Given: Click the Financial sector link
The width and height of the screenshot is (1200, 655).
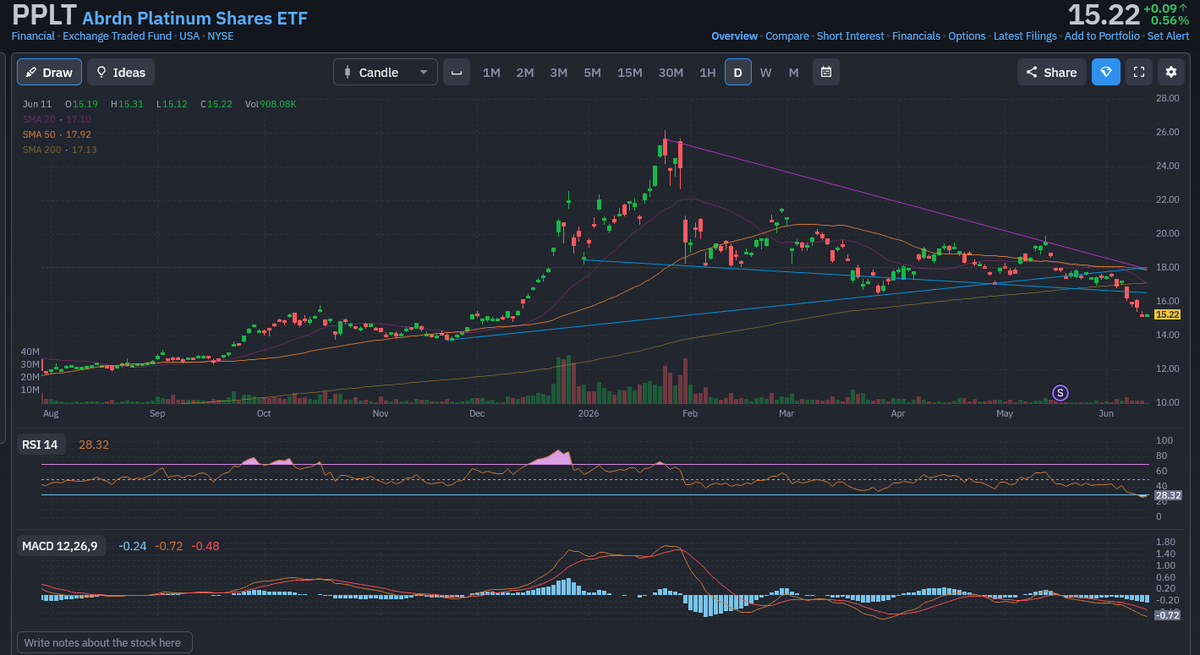Looking at the screenshot, I should 33,36.
